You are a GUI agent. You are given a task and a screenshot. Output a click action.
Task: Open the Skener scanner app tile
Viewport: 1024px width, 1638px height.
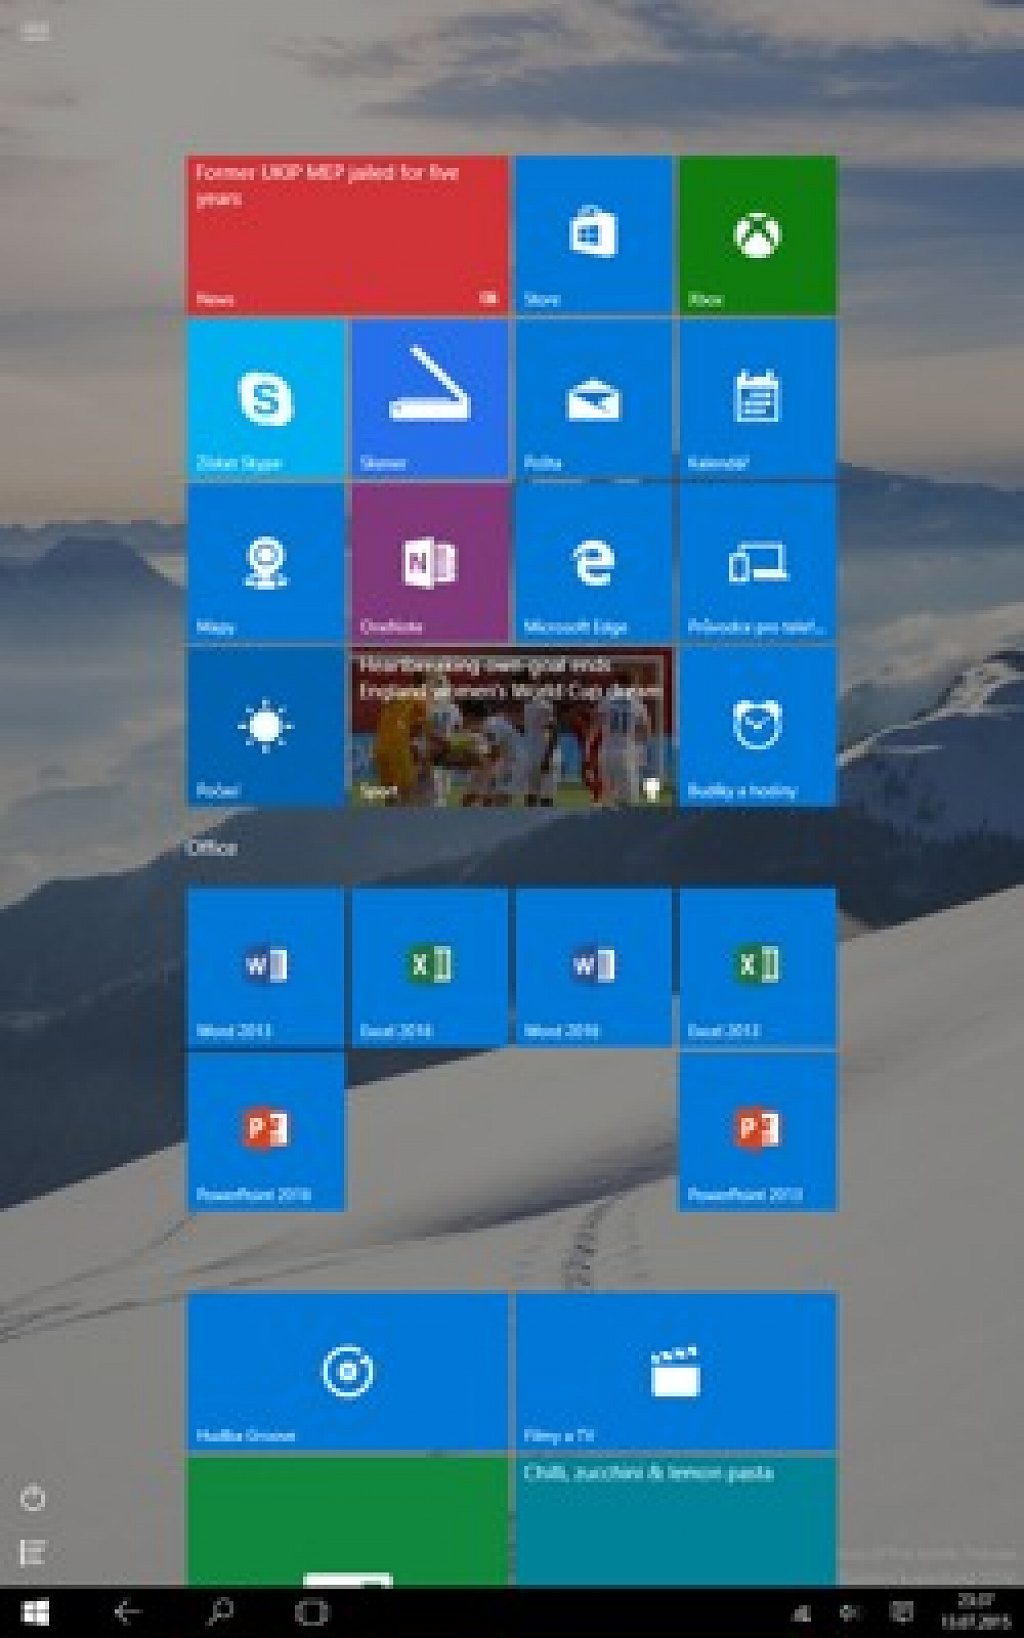(x=430, y=399)
